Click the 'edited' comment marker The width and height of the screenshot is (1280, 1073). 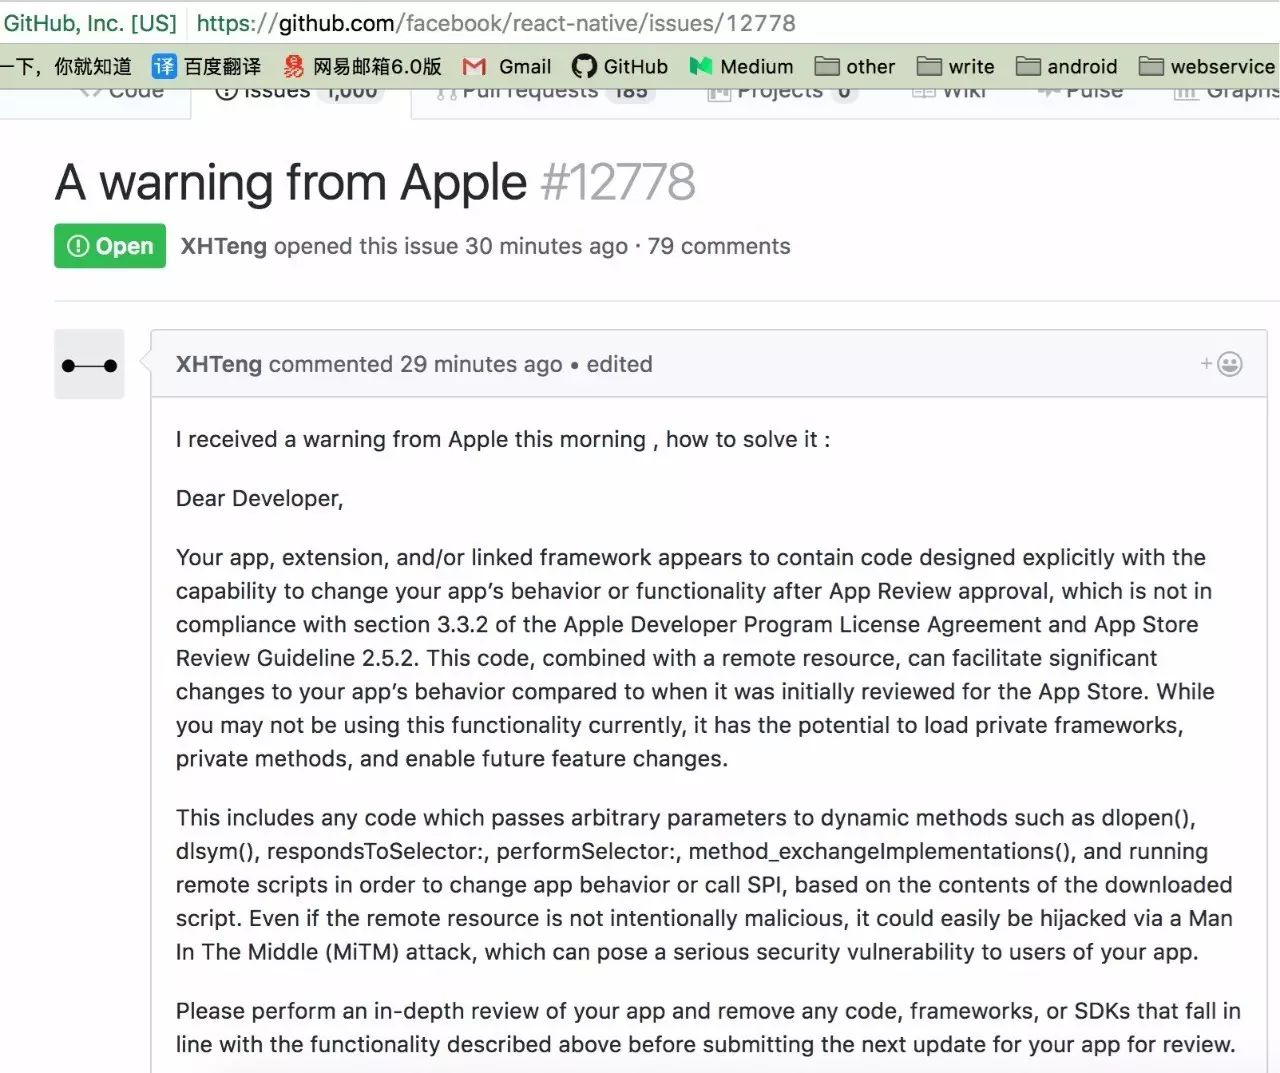click(x=619, y=364)
